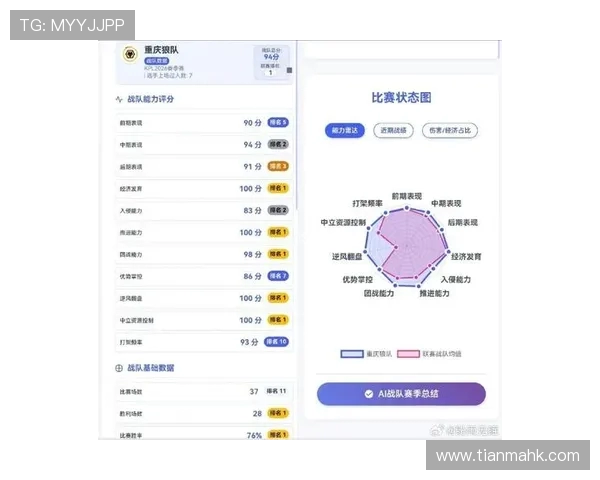This screenshot has height=480, width=600.
Task: Click the 经济发育 100 分 row
Action: pyautogui.click(x=204, y=189)
